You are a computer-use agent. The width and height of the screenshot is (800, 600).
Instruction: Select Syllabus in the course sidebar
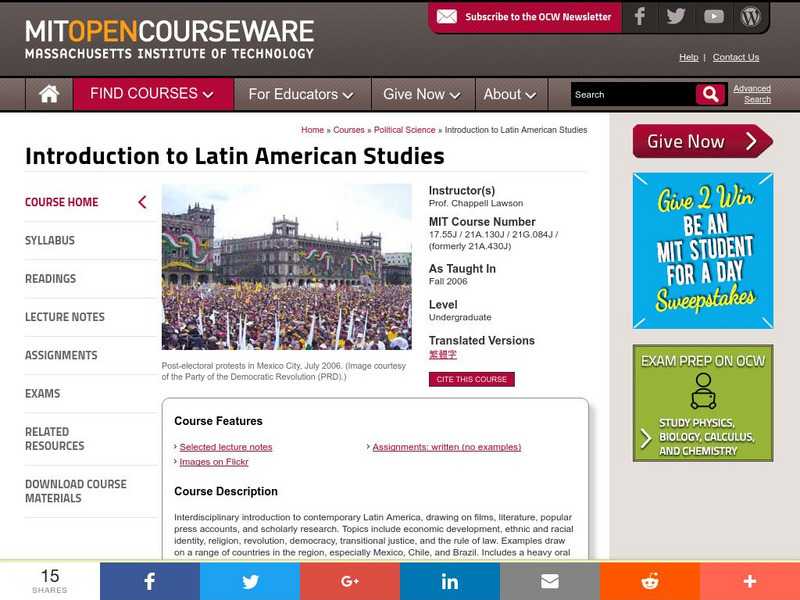[50, 240]
